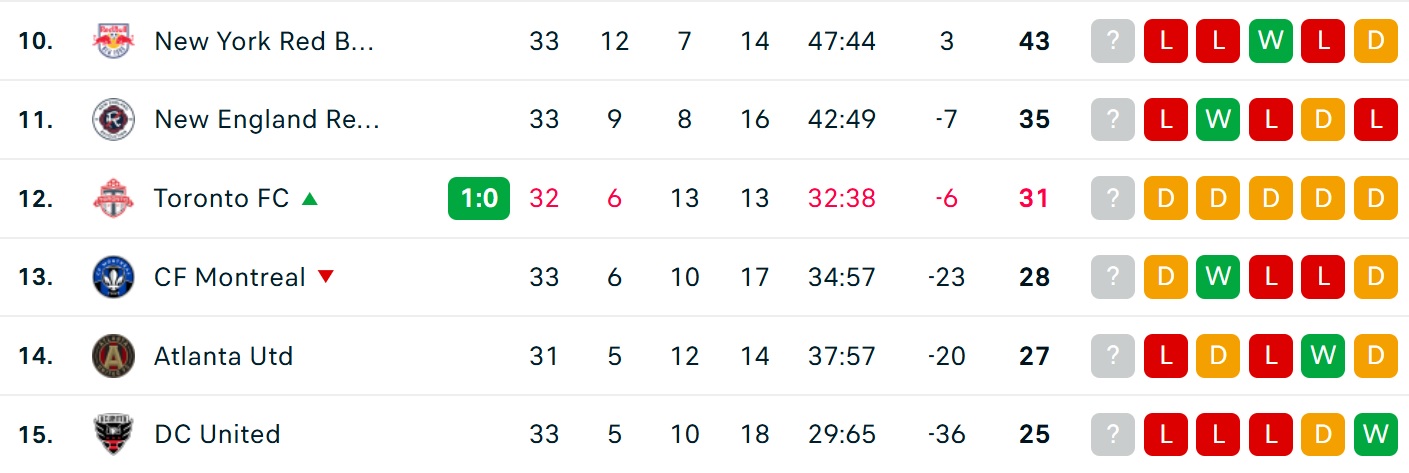Click Atlanta Utd's green W form badge
1409x473 pixels.
pos(1323,356)
